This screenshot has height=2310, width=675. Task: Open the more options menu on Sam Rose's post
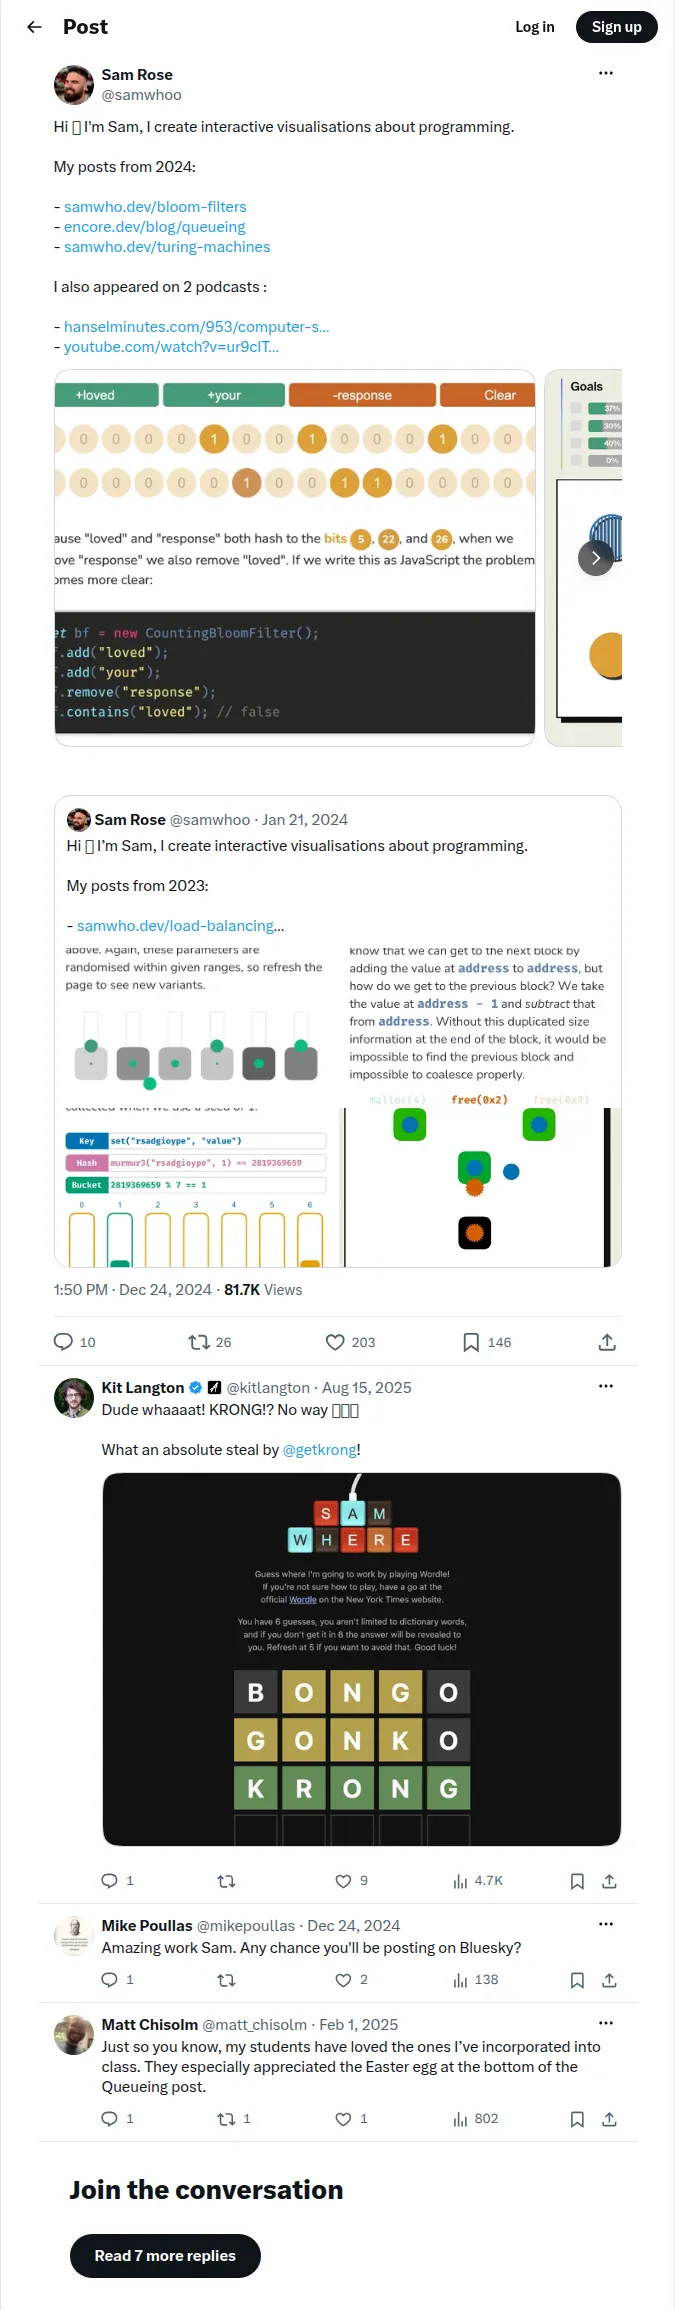606,74
